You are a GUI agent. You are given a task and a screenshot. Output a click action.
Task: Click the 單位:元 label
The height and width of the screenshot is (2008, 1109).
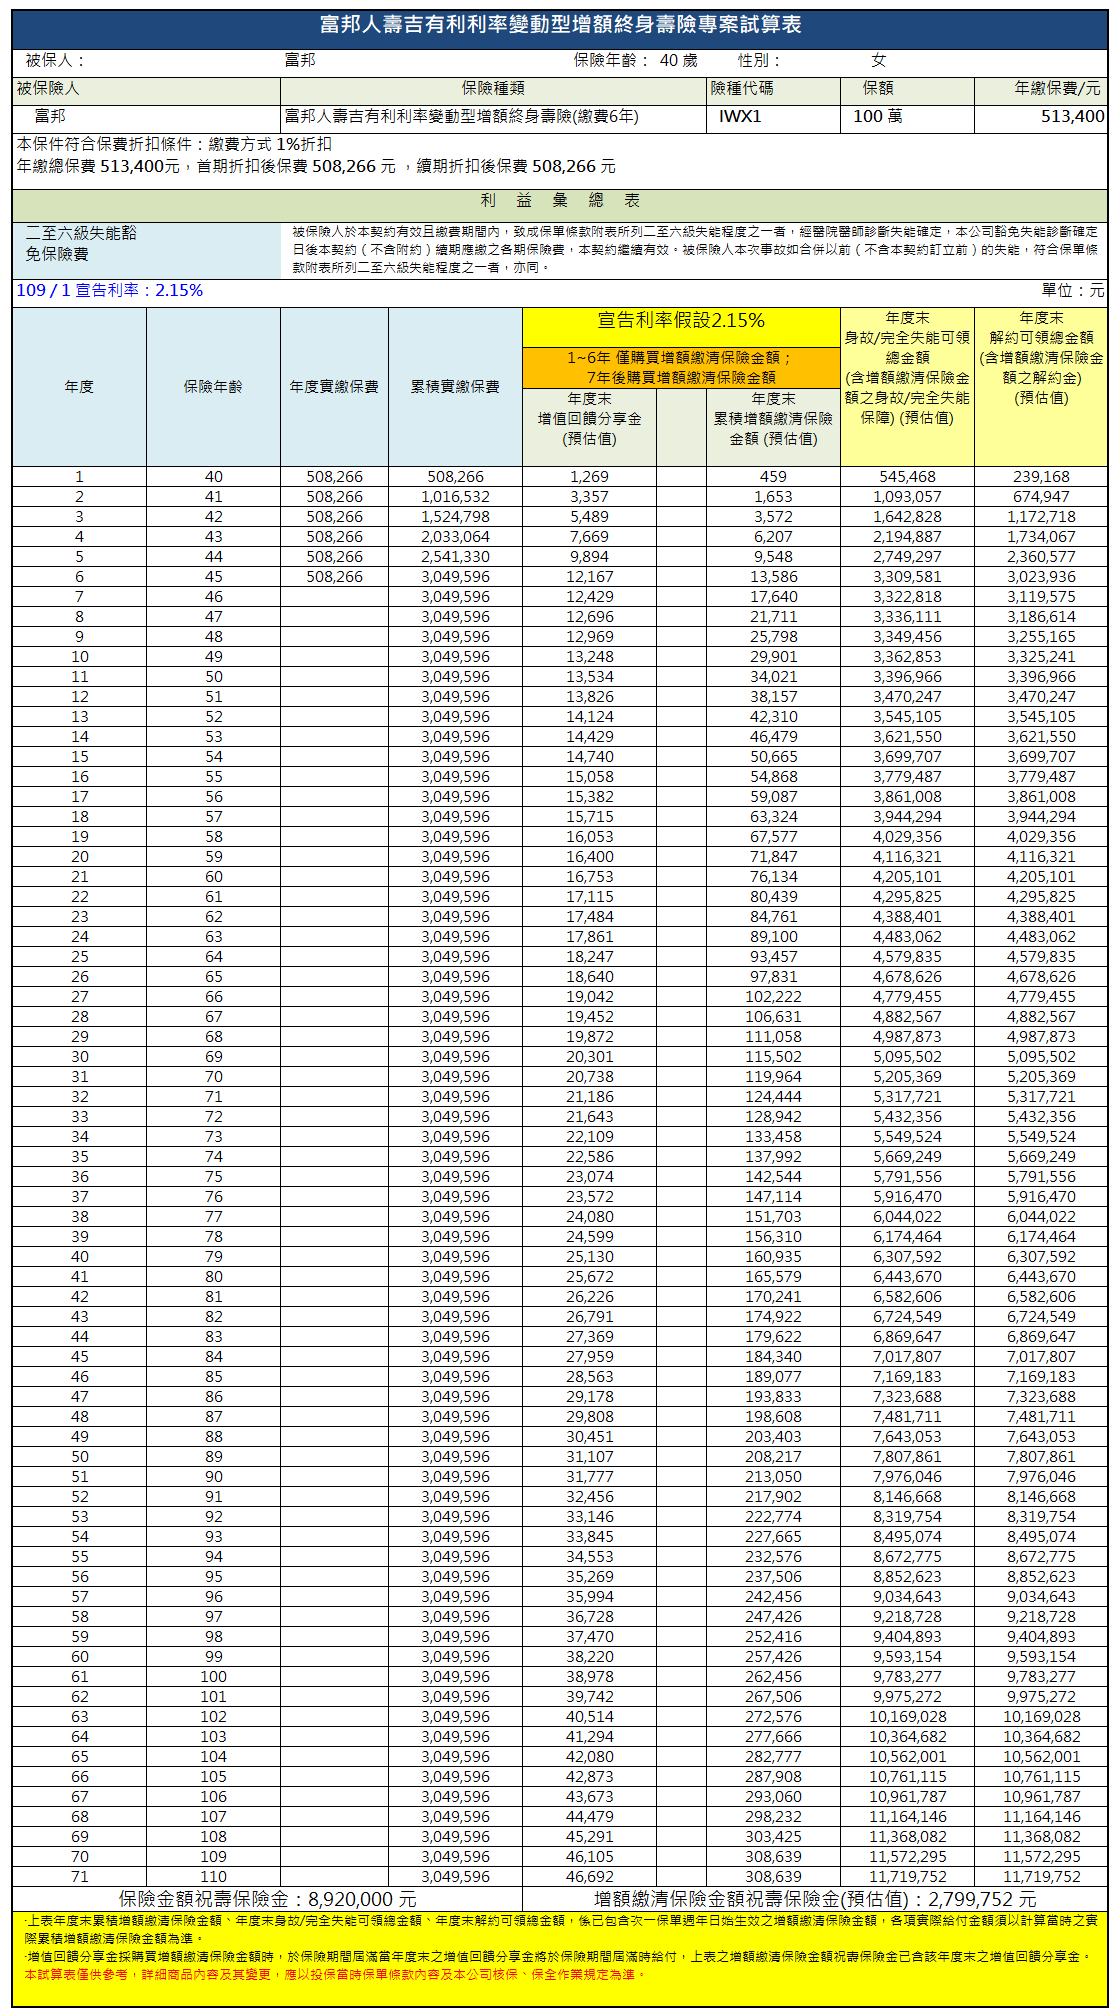tap(1073, 290)
